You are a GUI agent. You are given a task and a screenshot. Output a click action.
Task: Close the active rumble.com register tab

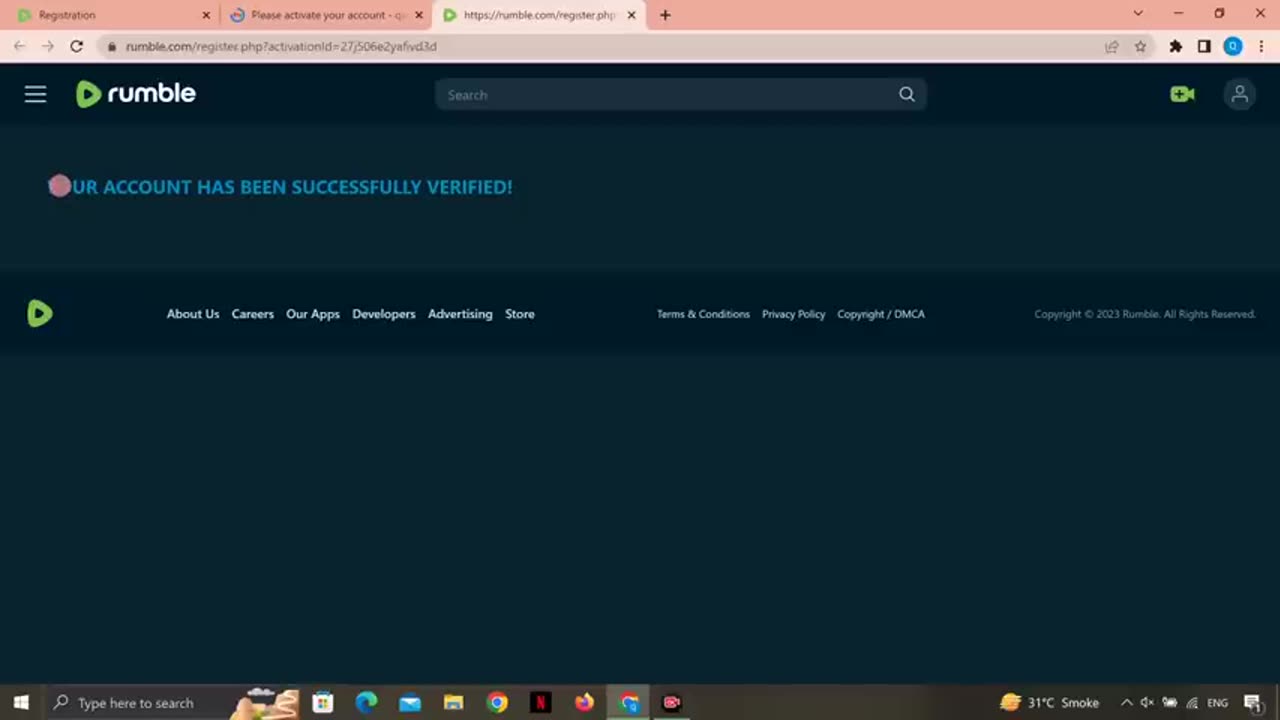coord(631,15)
